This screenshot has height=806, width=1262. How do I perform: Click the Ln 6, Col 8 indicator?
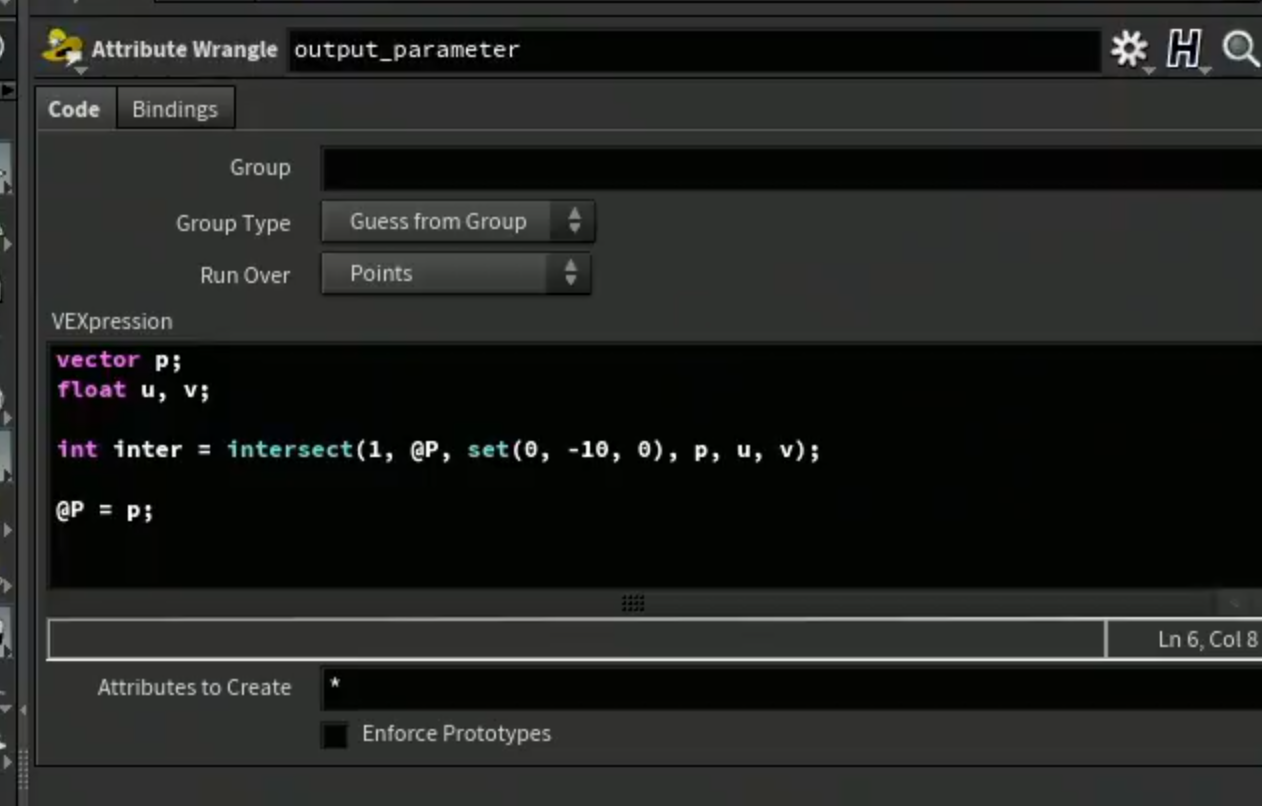coord(1207,639)
